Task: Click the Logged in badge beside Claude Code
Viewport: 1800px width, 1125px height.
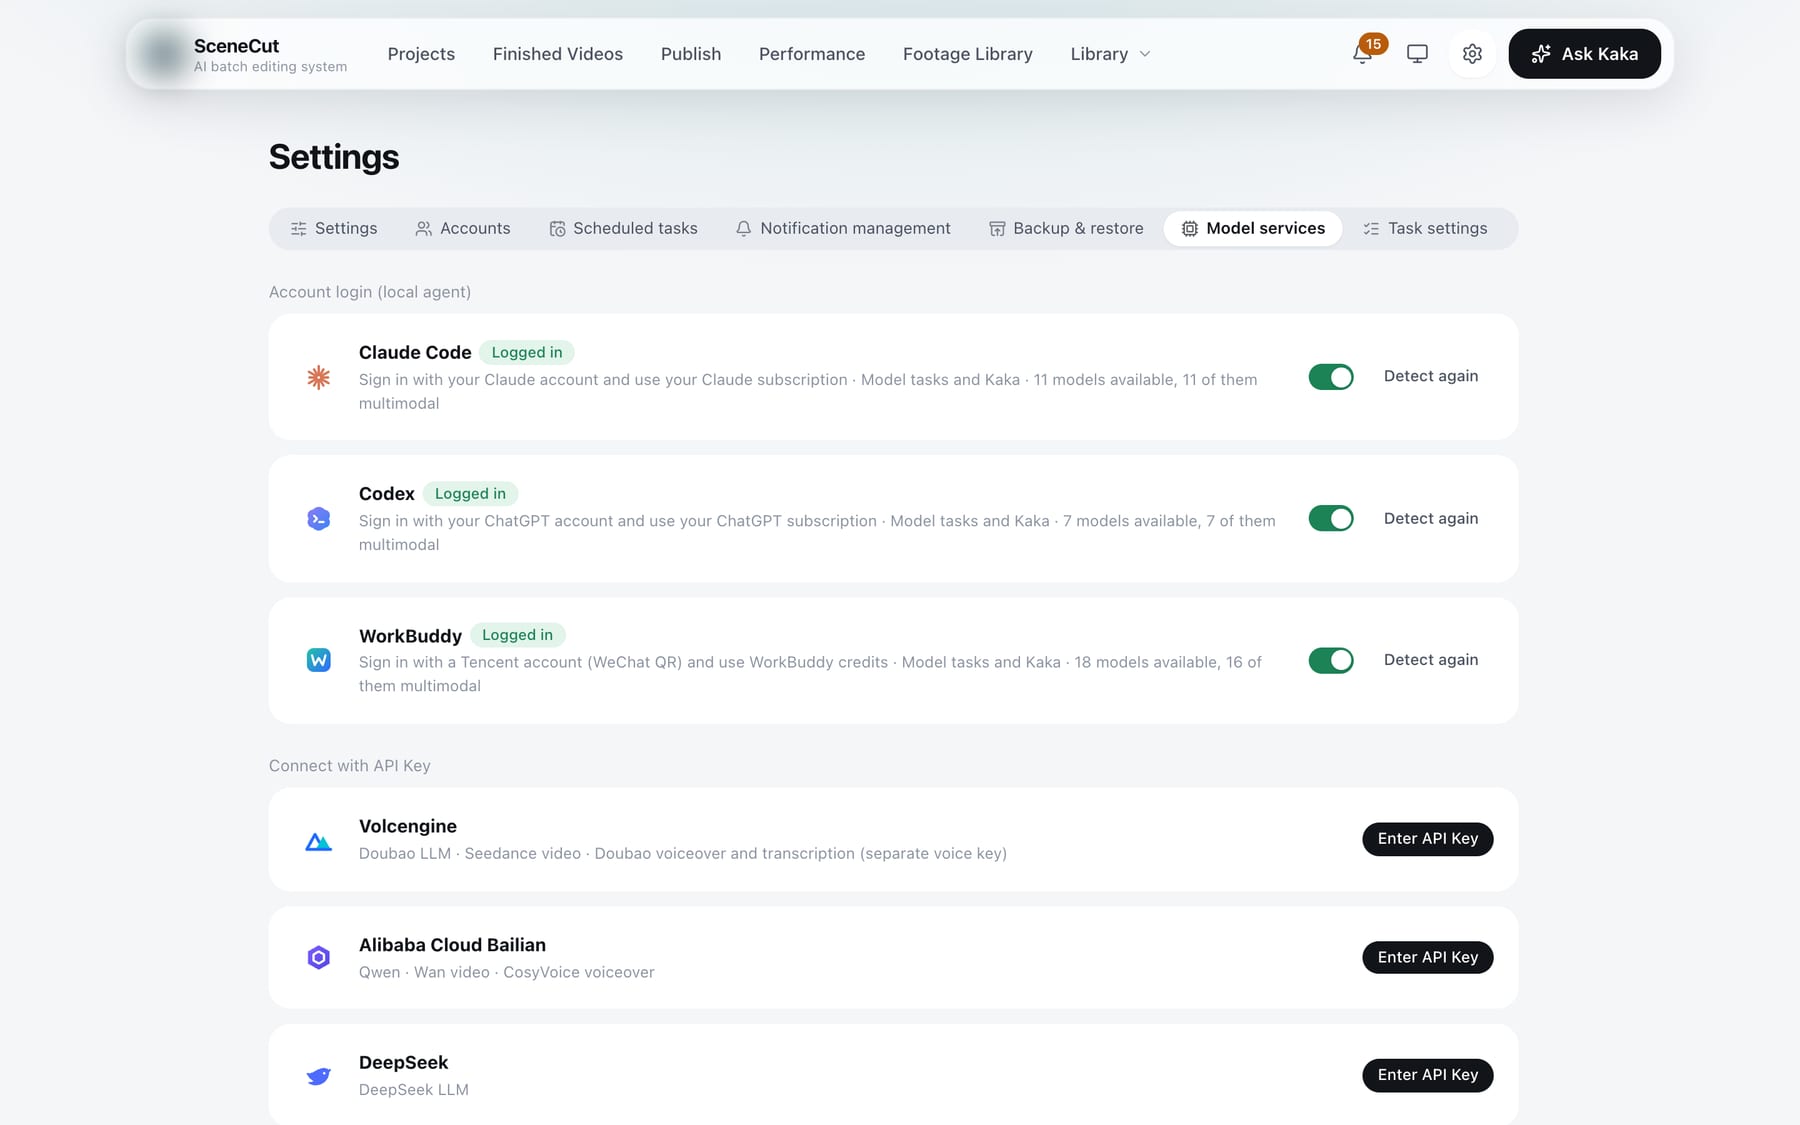Action: [527, 353]
